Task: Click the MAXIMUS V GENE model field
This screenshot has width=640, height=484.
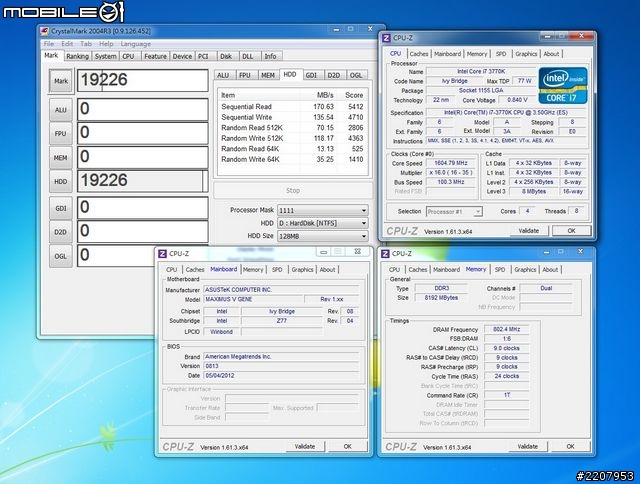Action: click(x=253, y=299)
